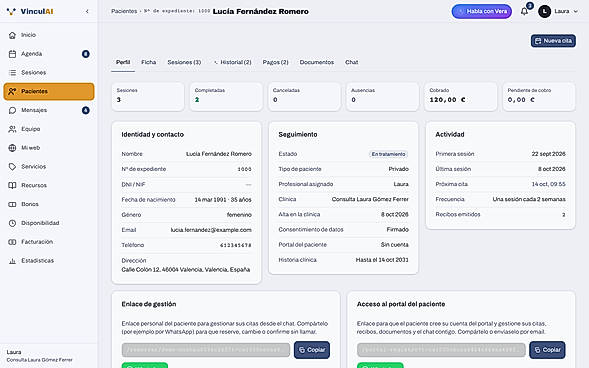Click the Agenda badge counter

86,54
